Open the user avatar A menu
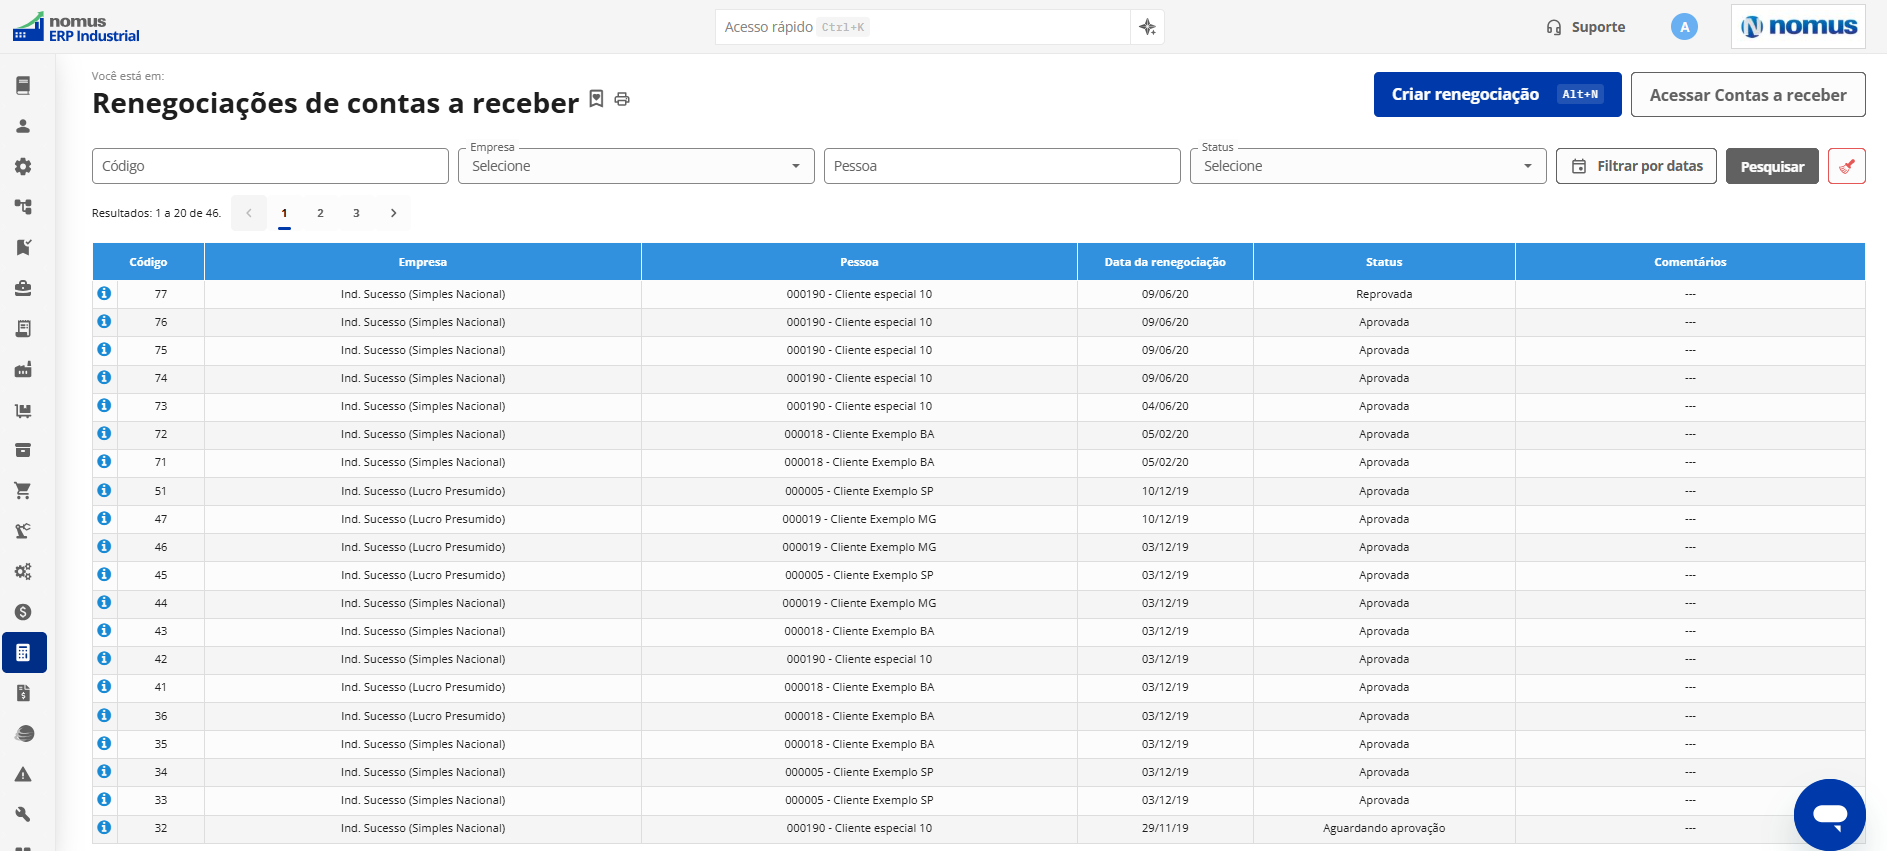Screen dimensions: 1887x851 click(x=1684, y=27)
